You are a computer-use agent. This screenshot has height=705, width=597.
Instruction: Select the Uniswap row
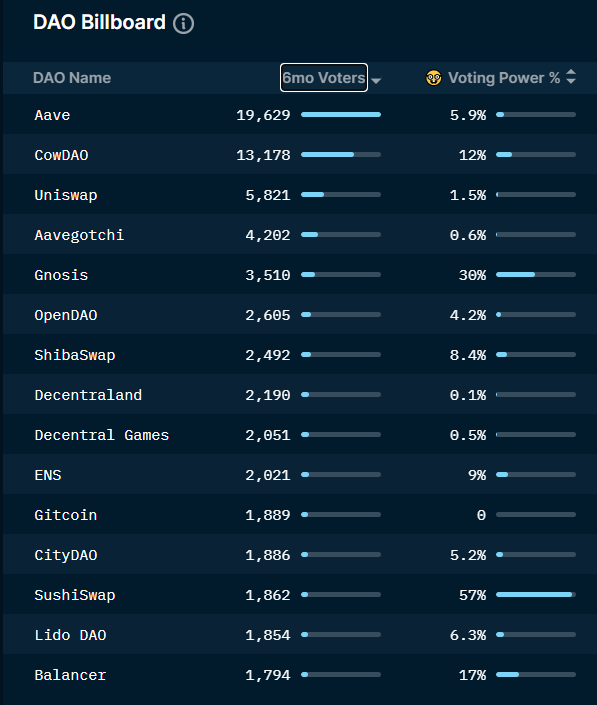[300, 195]
